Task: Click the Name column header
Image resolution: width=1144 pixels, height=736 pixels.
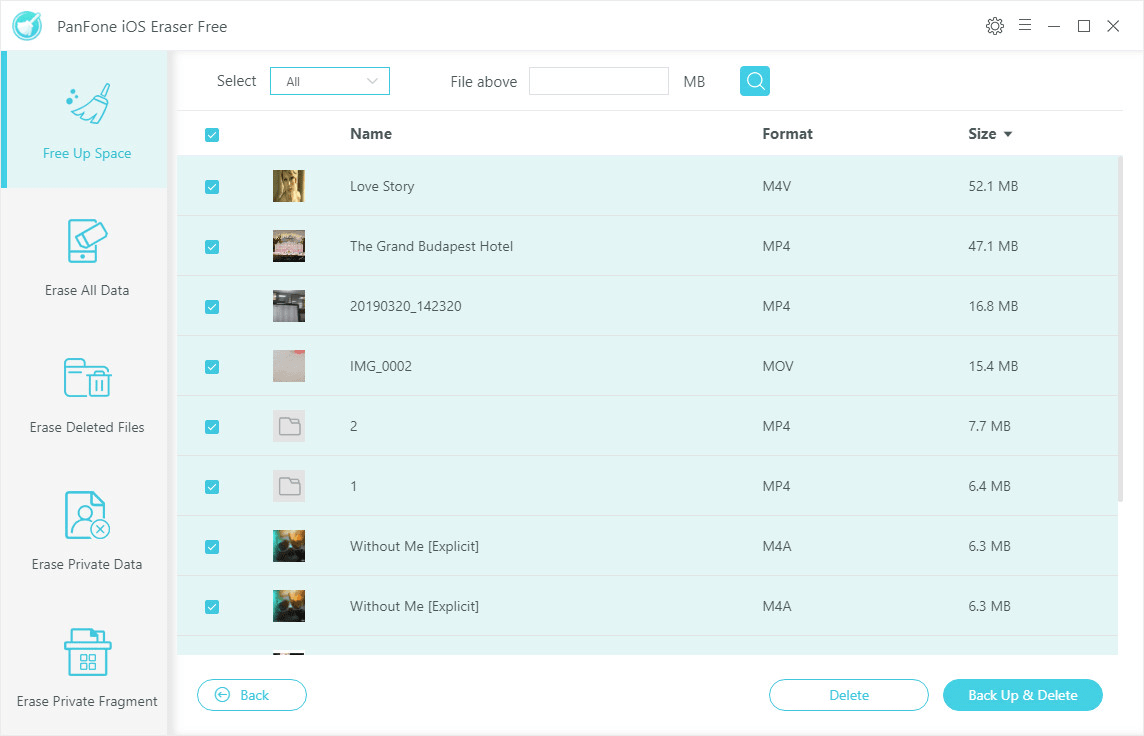Action: (x=371, y=133)
